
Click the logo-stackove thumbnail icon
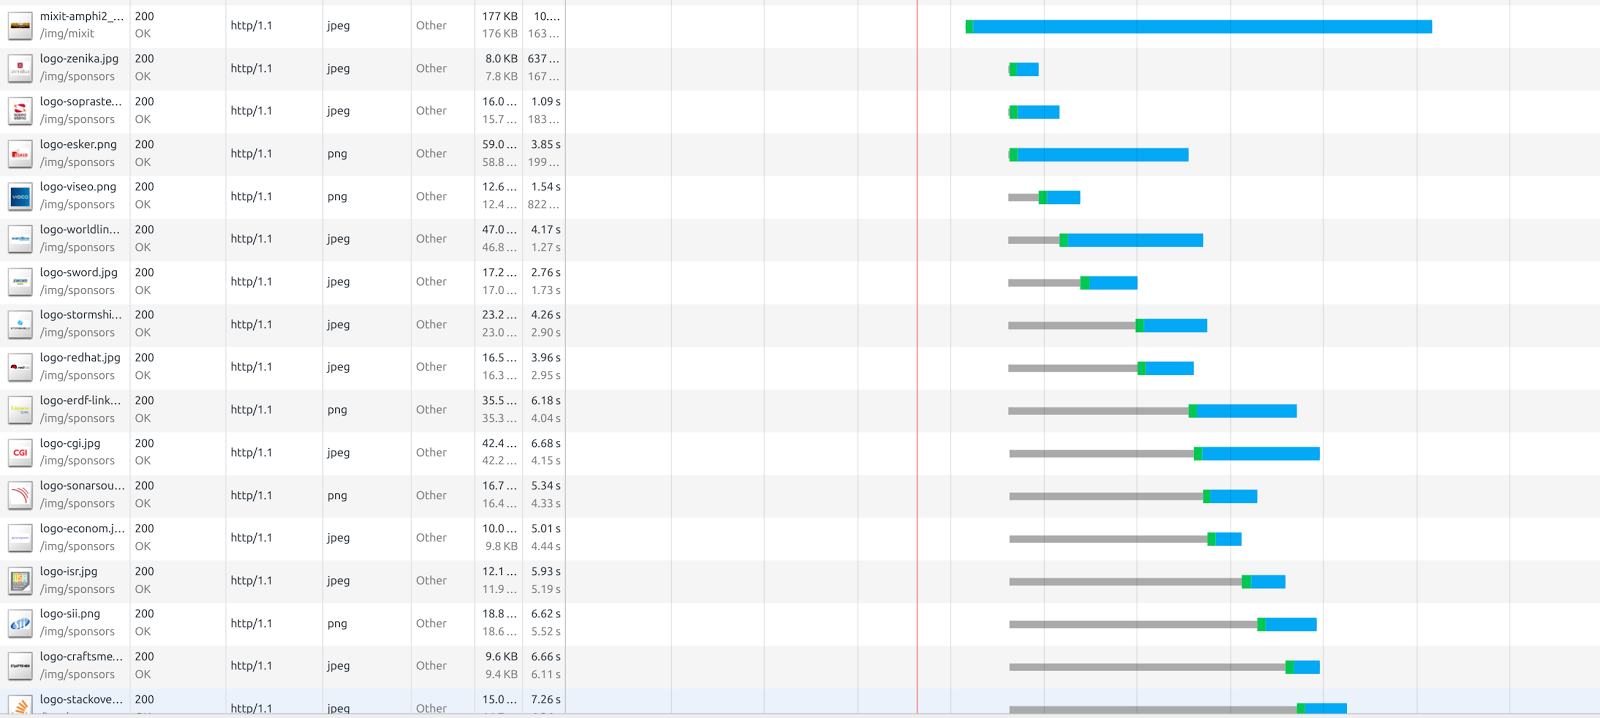20,706
